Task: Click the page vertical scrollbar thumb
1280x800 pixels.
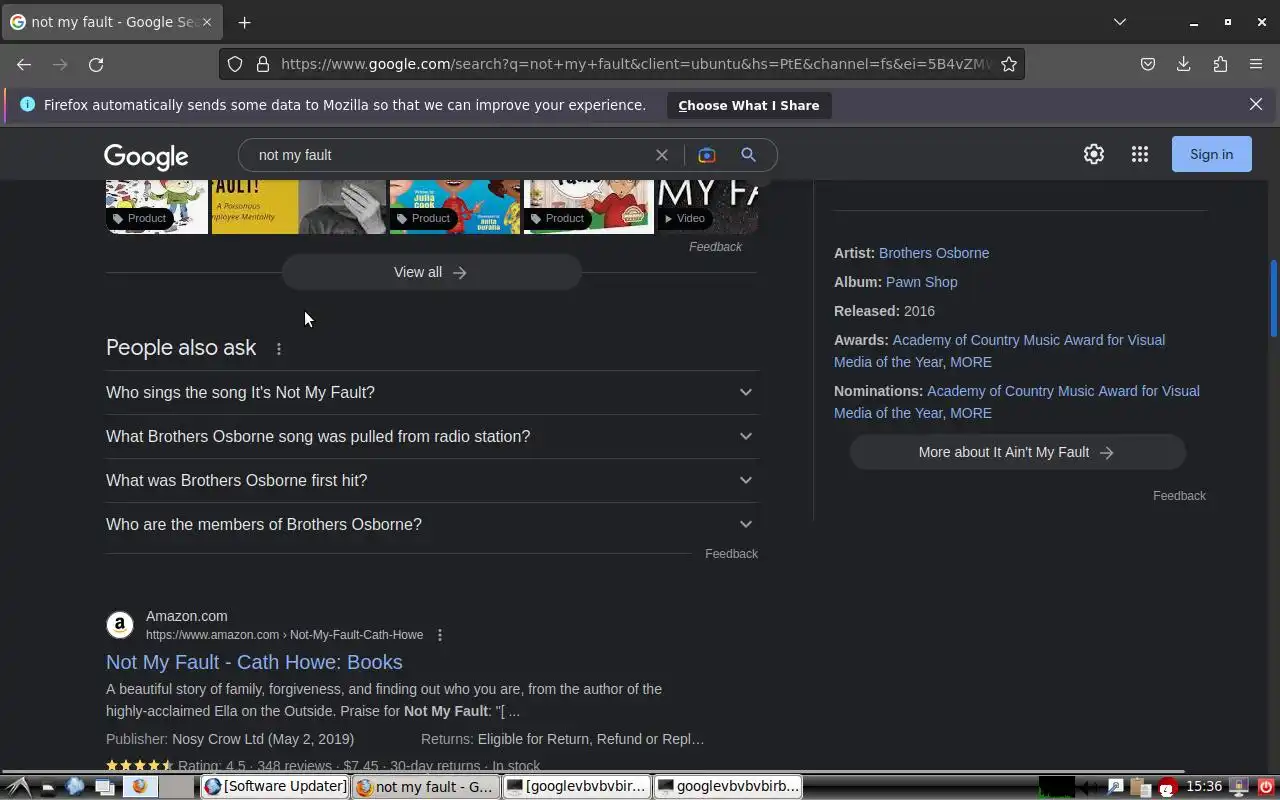Action: point(1274,298)
